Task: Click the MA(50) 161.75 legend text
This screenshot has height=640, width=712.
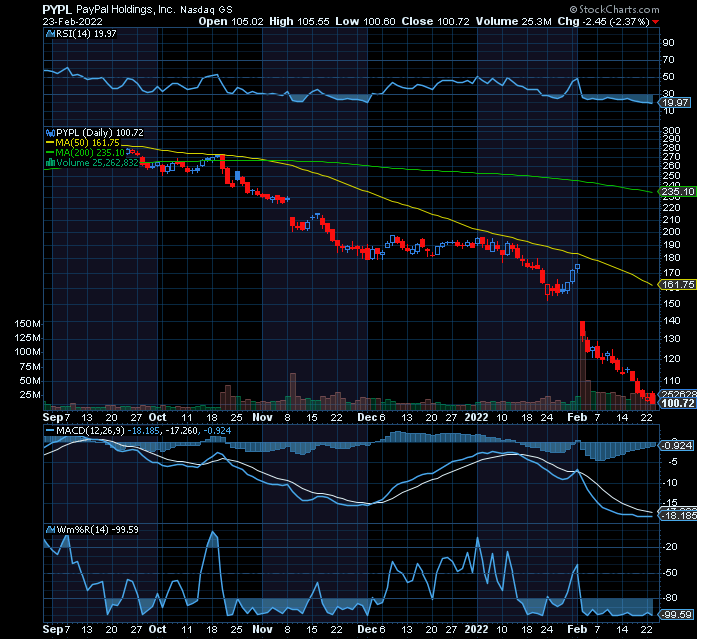Action: (87, 143)
